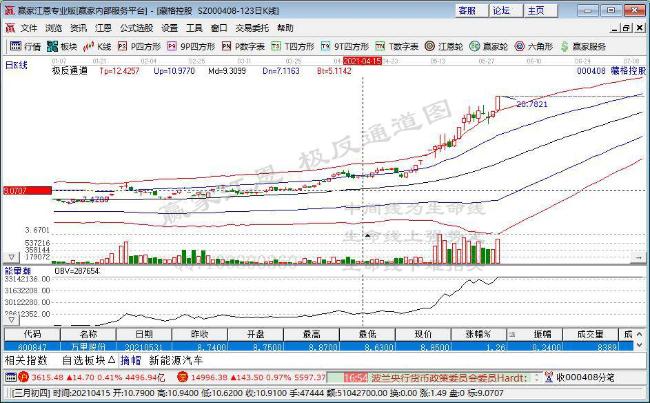Click the red index icon before 14996.38

pyautogui.click(x=182, y=377)
